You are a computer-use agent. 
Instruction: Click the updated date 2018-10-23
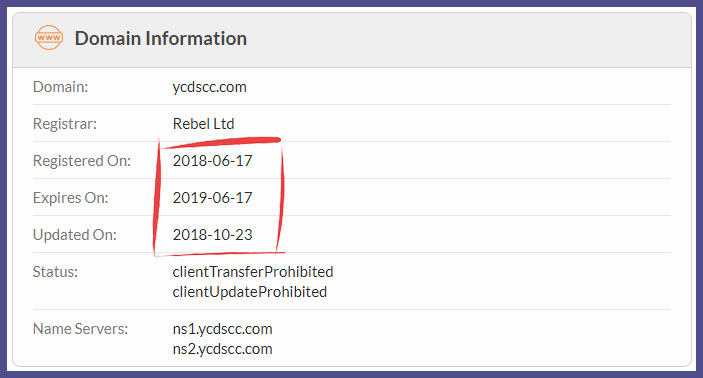213,235
